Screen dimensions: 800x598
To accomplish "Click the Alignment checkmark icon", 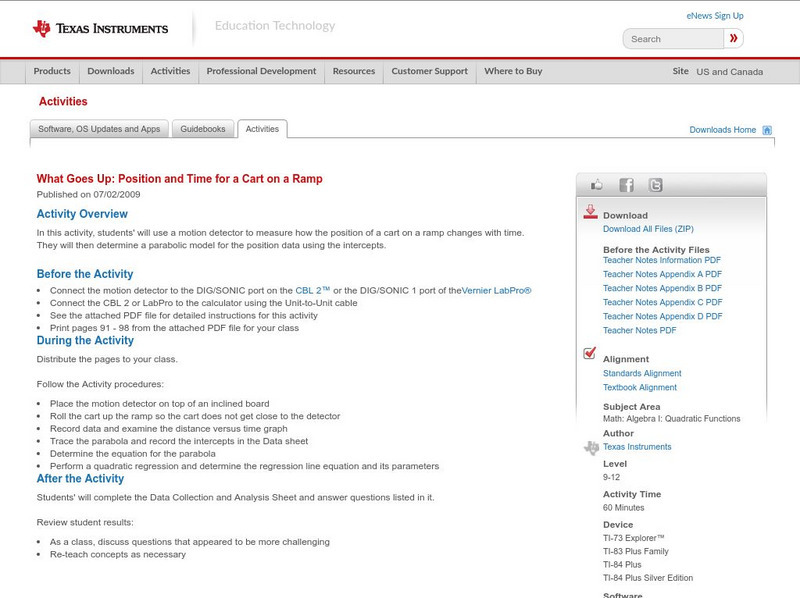I will point(589,353).
